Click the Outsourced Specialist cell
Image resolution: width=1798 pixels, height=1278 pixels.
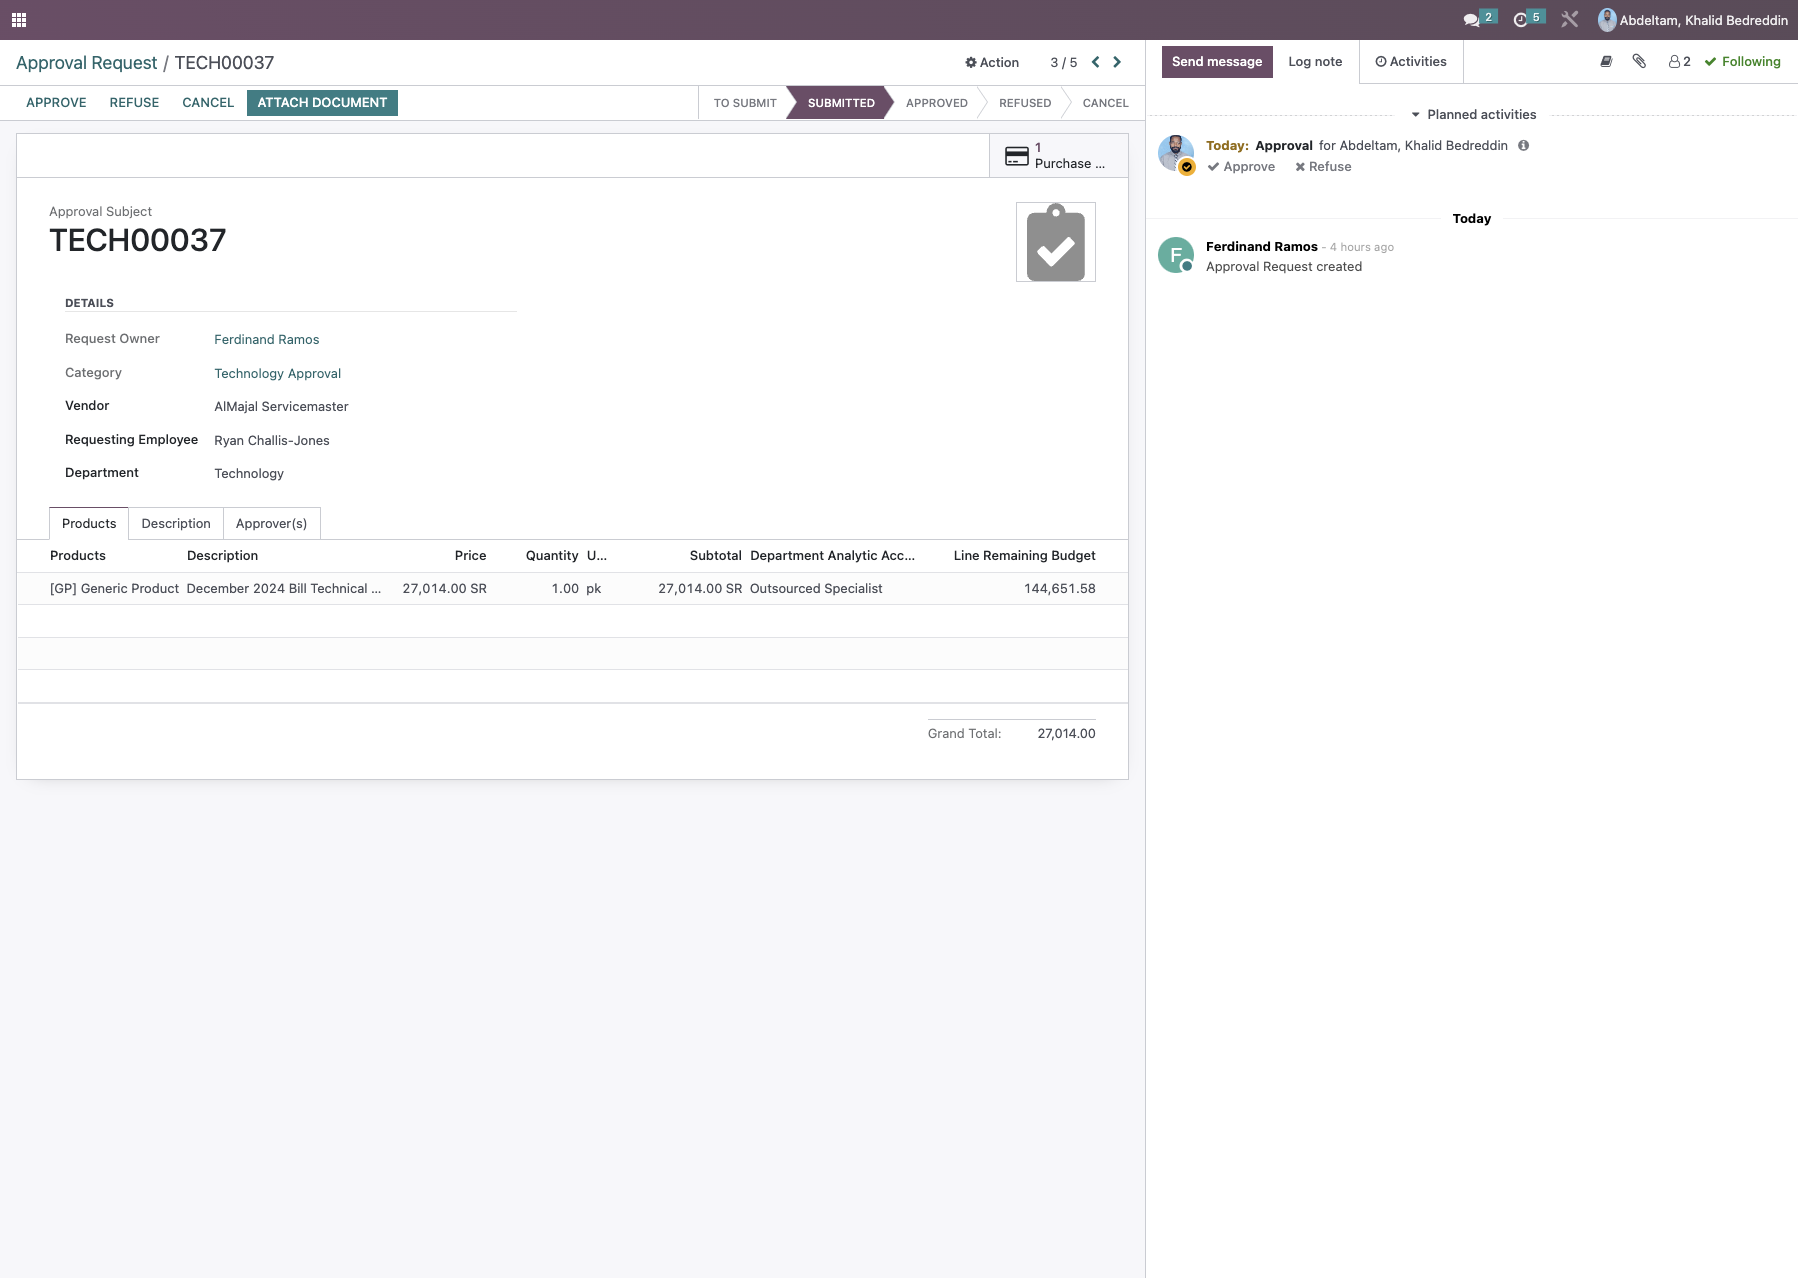tap(816, 589)
